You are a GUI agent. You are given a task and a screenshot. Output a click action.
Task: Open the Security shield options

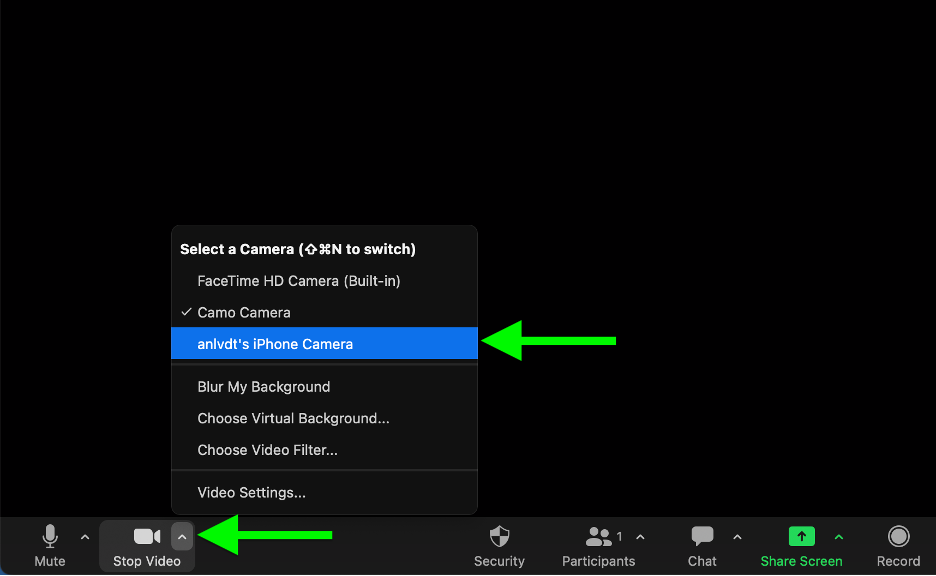499,546
